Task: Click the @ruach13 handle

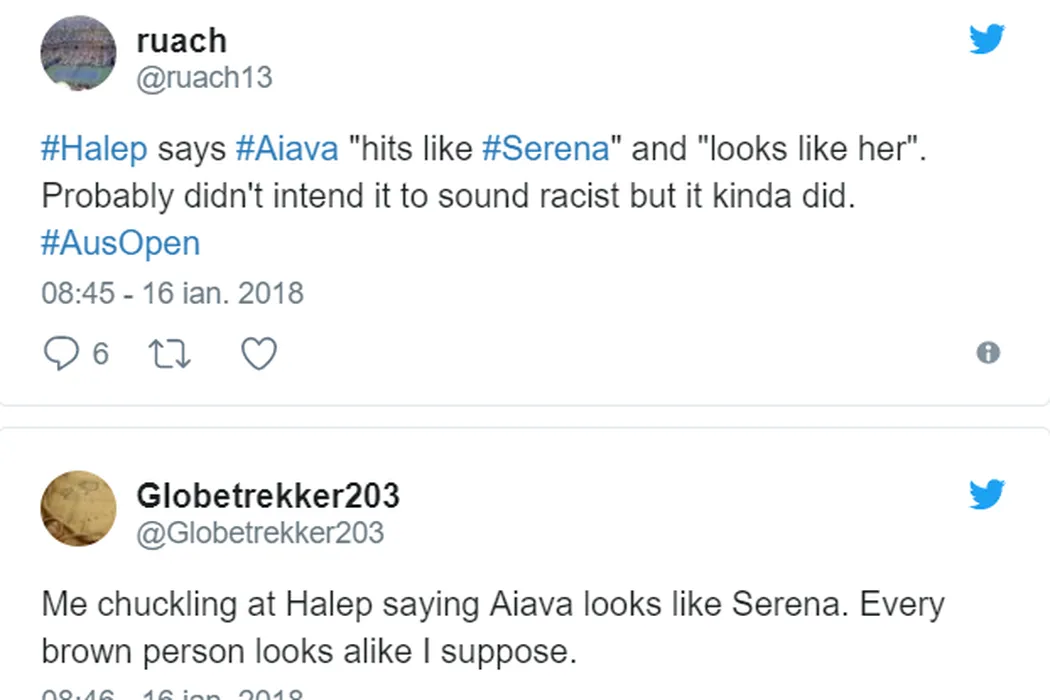Action: [204, 77]
